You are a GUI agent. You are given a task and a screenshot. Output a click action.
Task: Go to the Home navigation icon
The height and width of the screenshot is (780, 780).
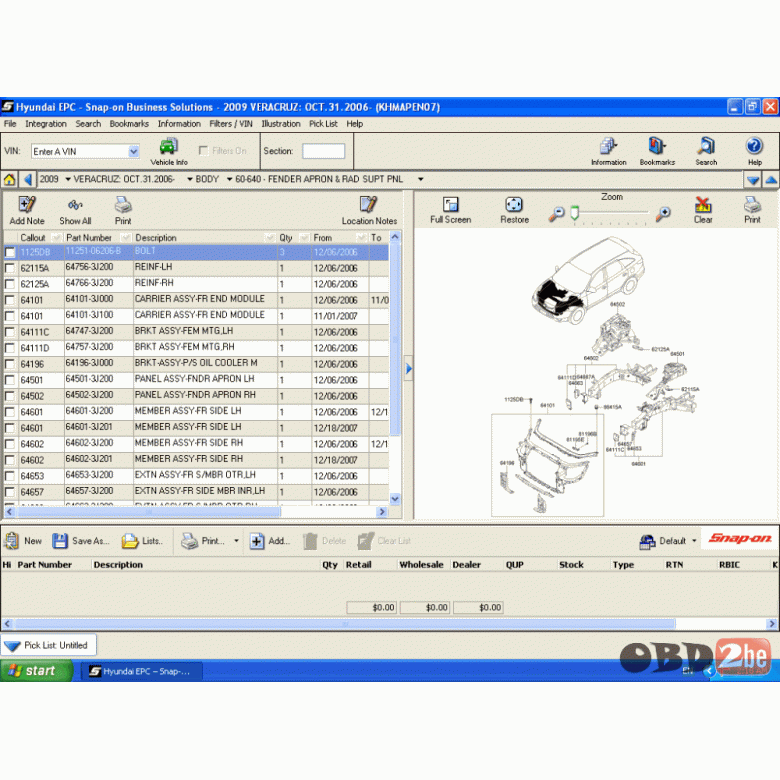9,180
